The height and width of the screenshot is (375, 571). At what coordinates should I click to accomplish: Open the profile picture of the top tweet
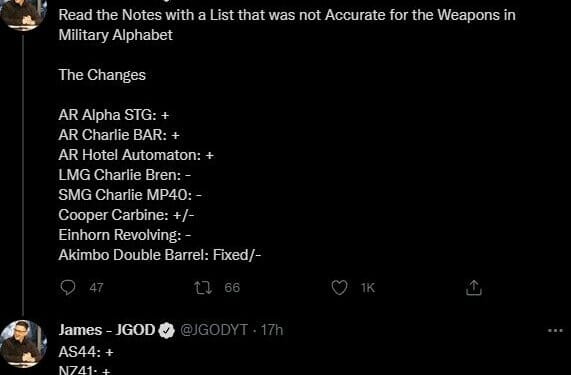[x=23, y=13]
